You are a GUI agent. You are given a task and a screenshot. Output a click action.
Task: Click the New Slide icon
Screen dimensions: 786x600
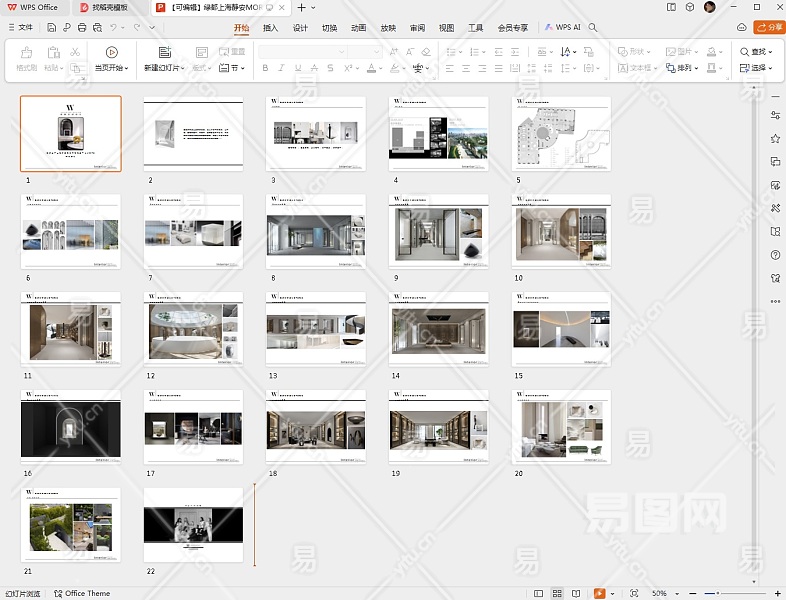tap(164, 52)
